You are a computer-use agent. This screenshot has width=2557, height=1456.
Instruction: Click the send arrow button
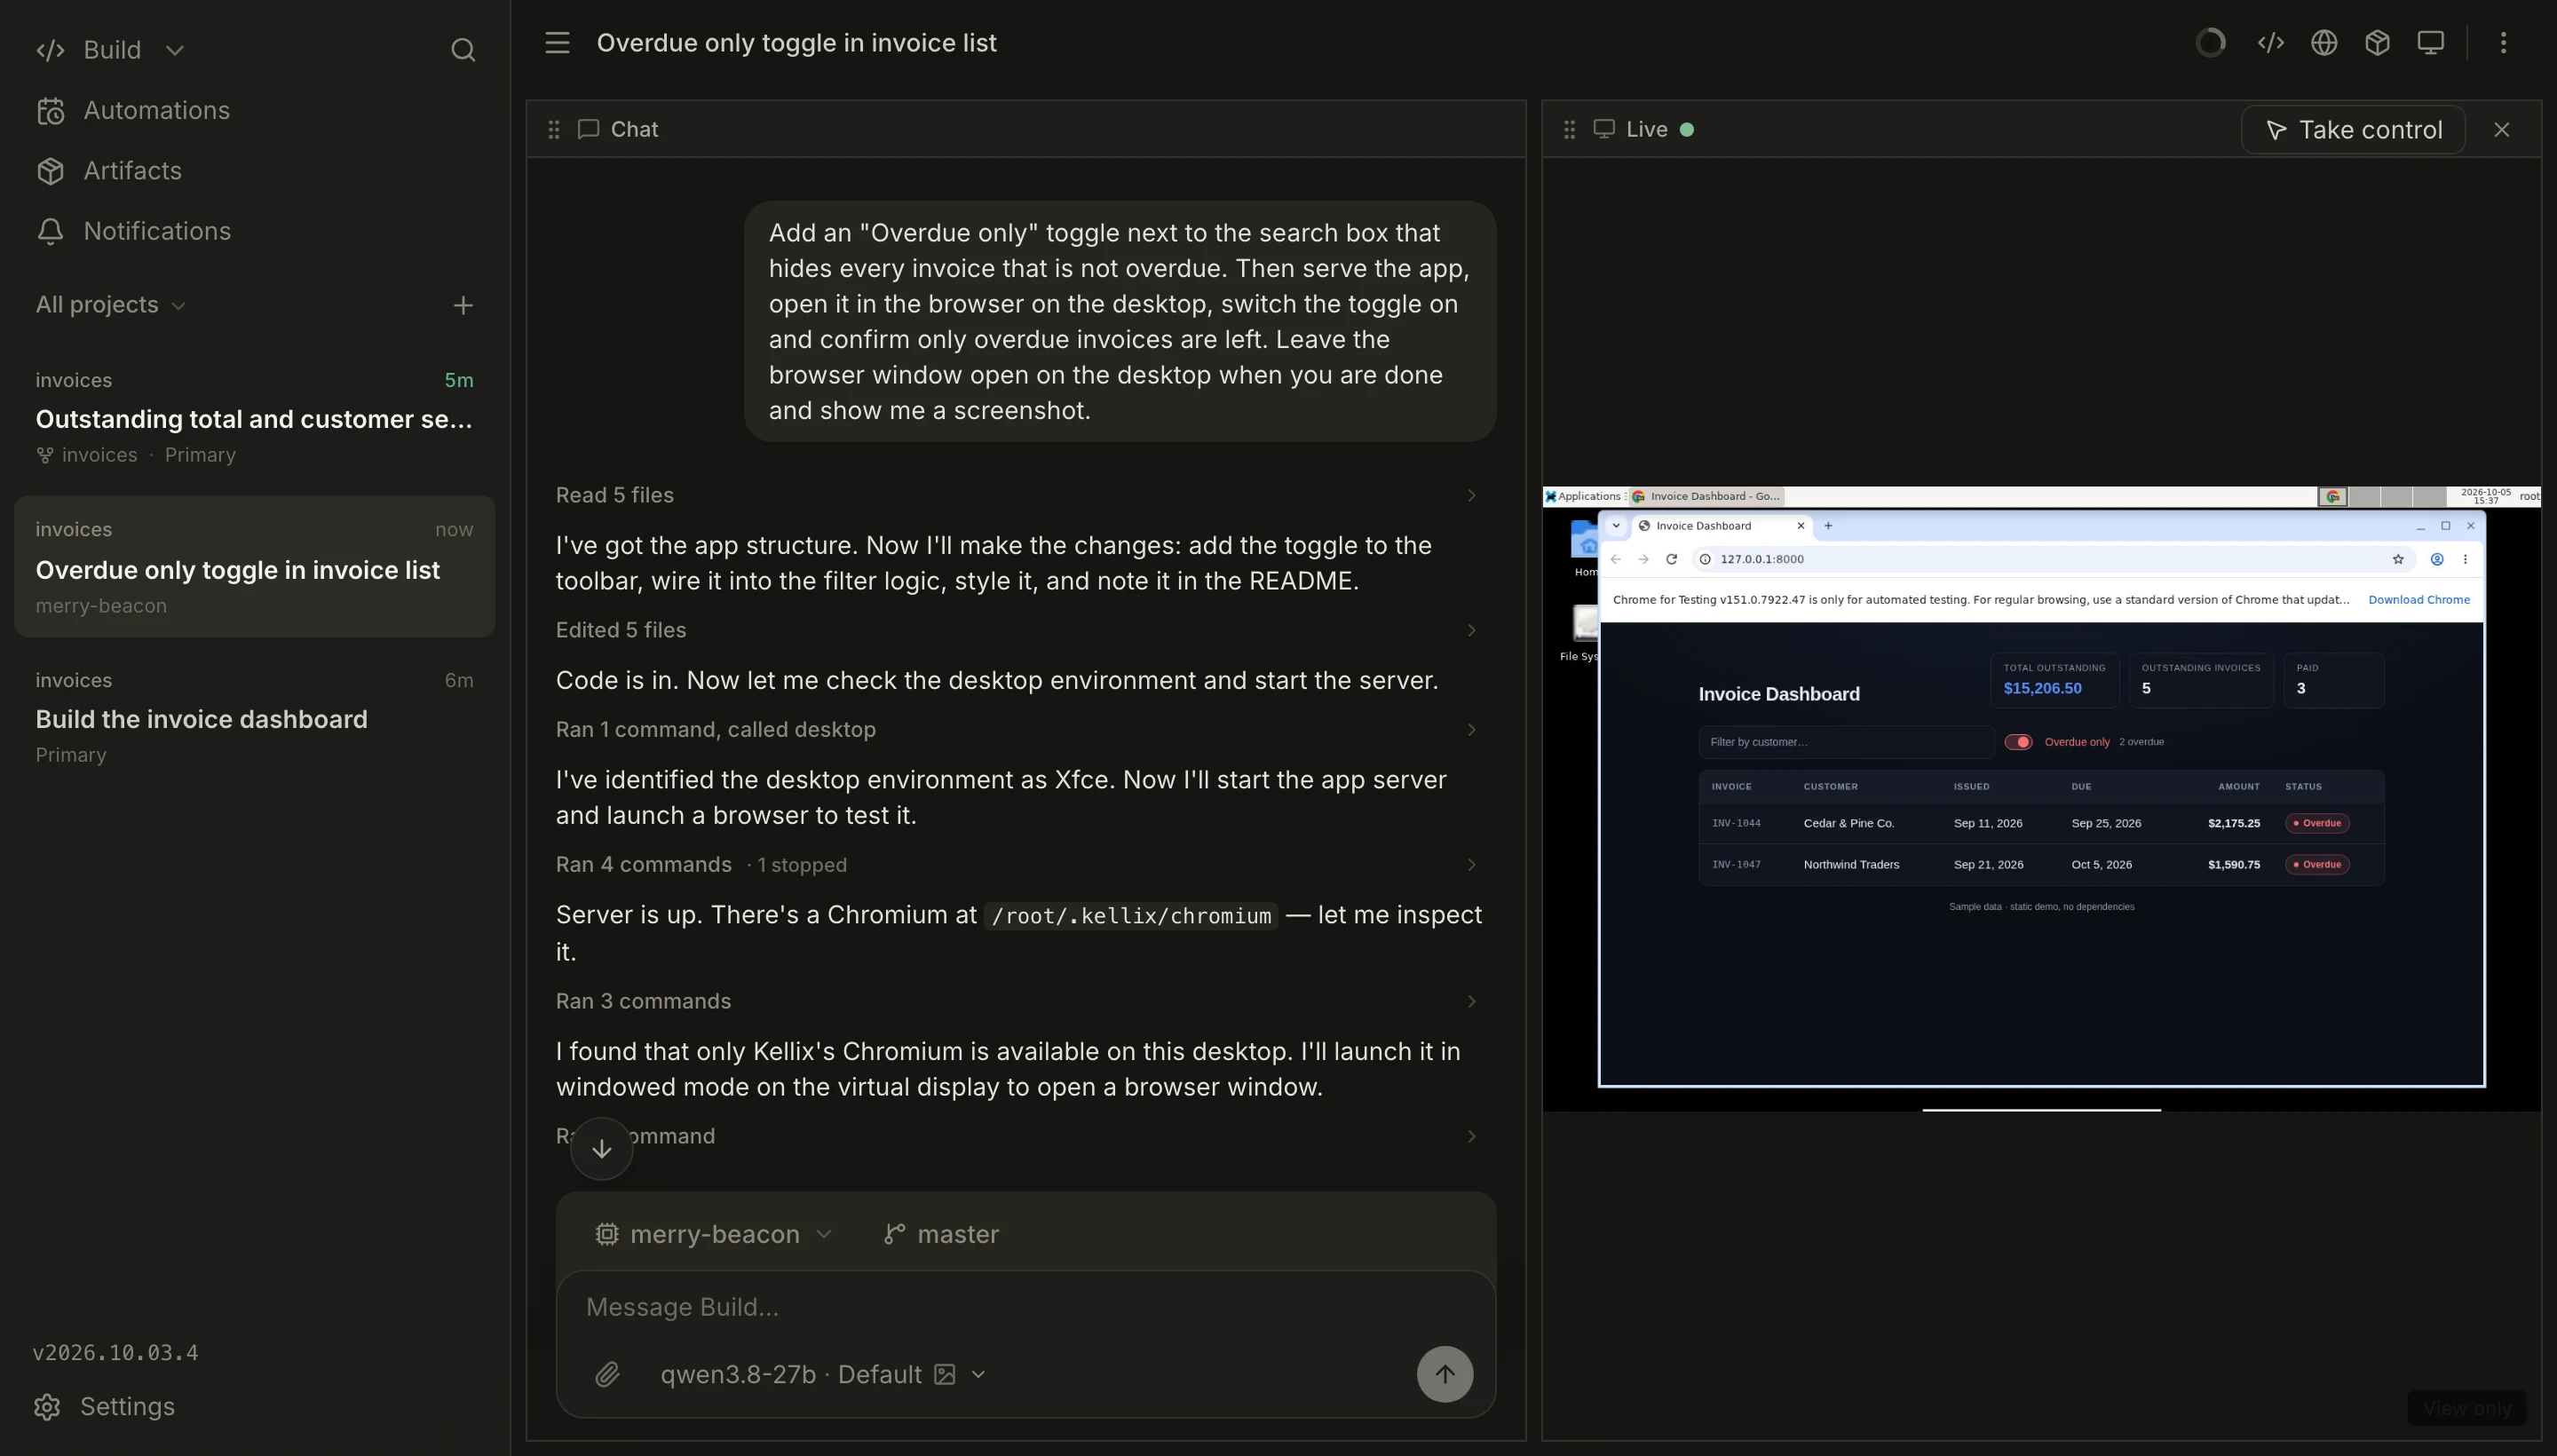click(1444, 1374)
